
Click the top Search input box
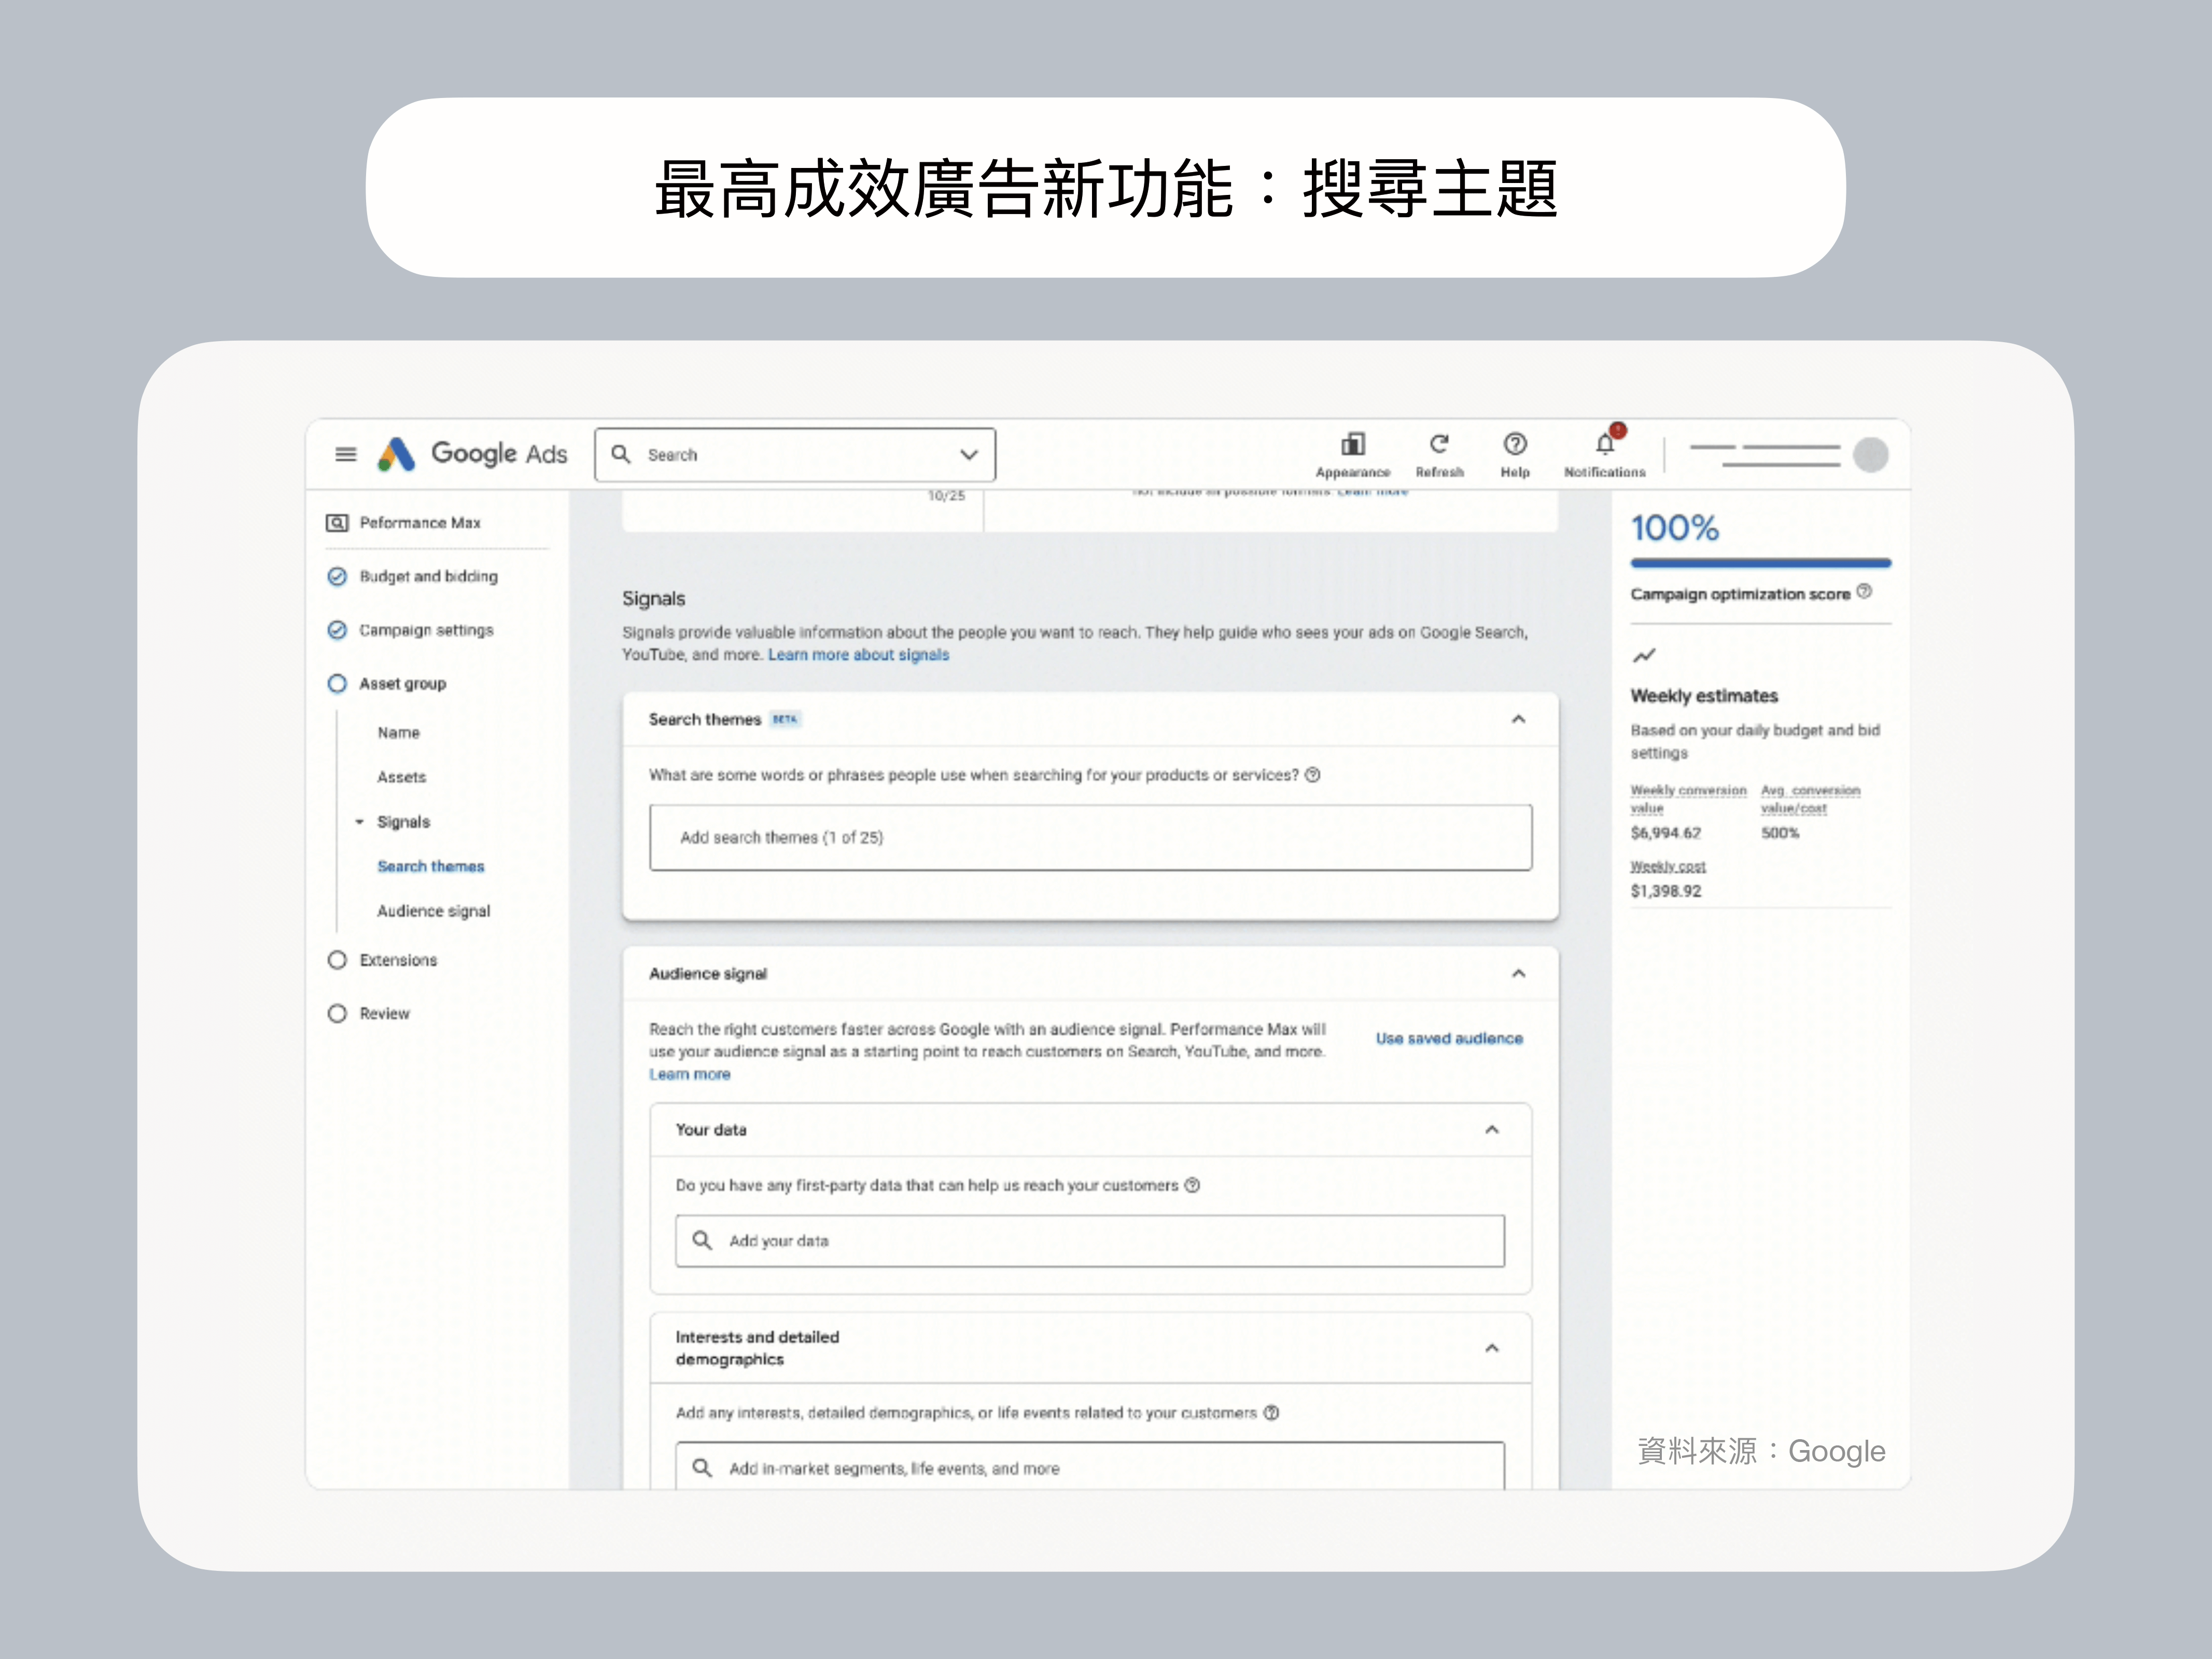pyautogui.click(x=795, y=455)
